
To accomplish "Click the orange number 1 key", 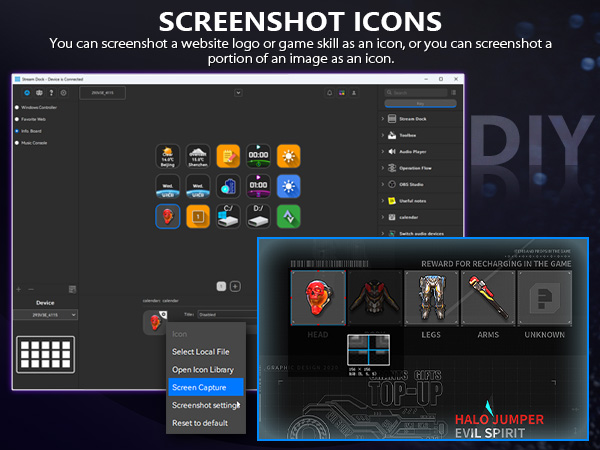I will (198, 217).
